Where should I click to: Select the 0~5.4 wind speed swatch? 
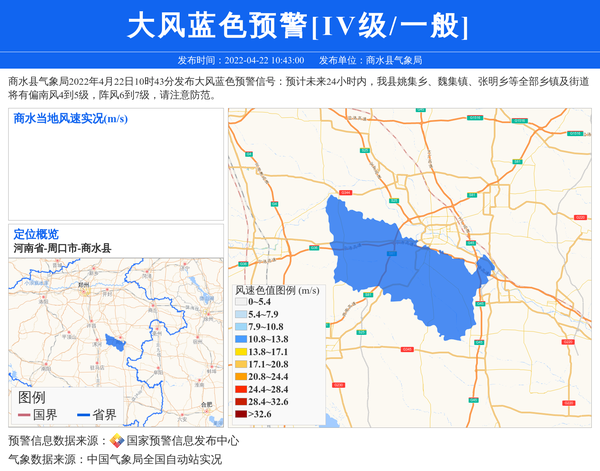(241, 302)
